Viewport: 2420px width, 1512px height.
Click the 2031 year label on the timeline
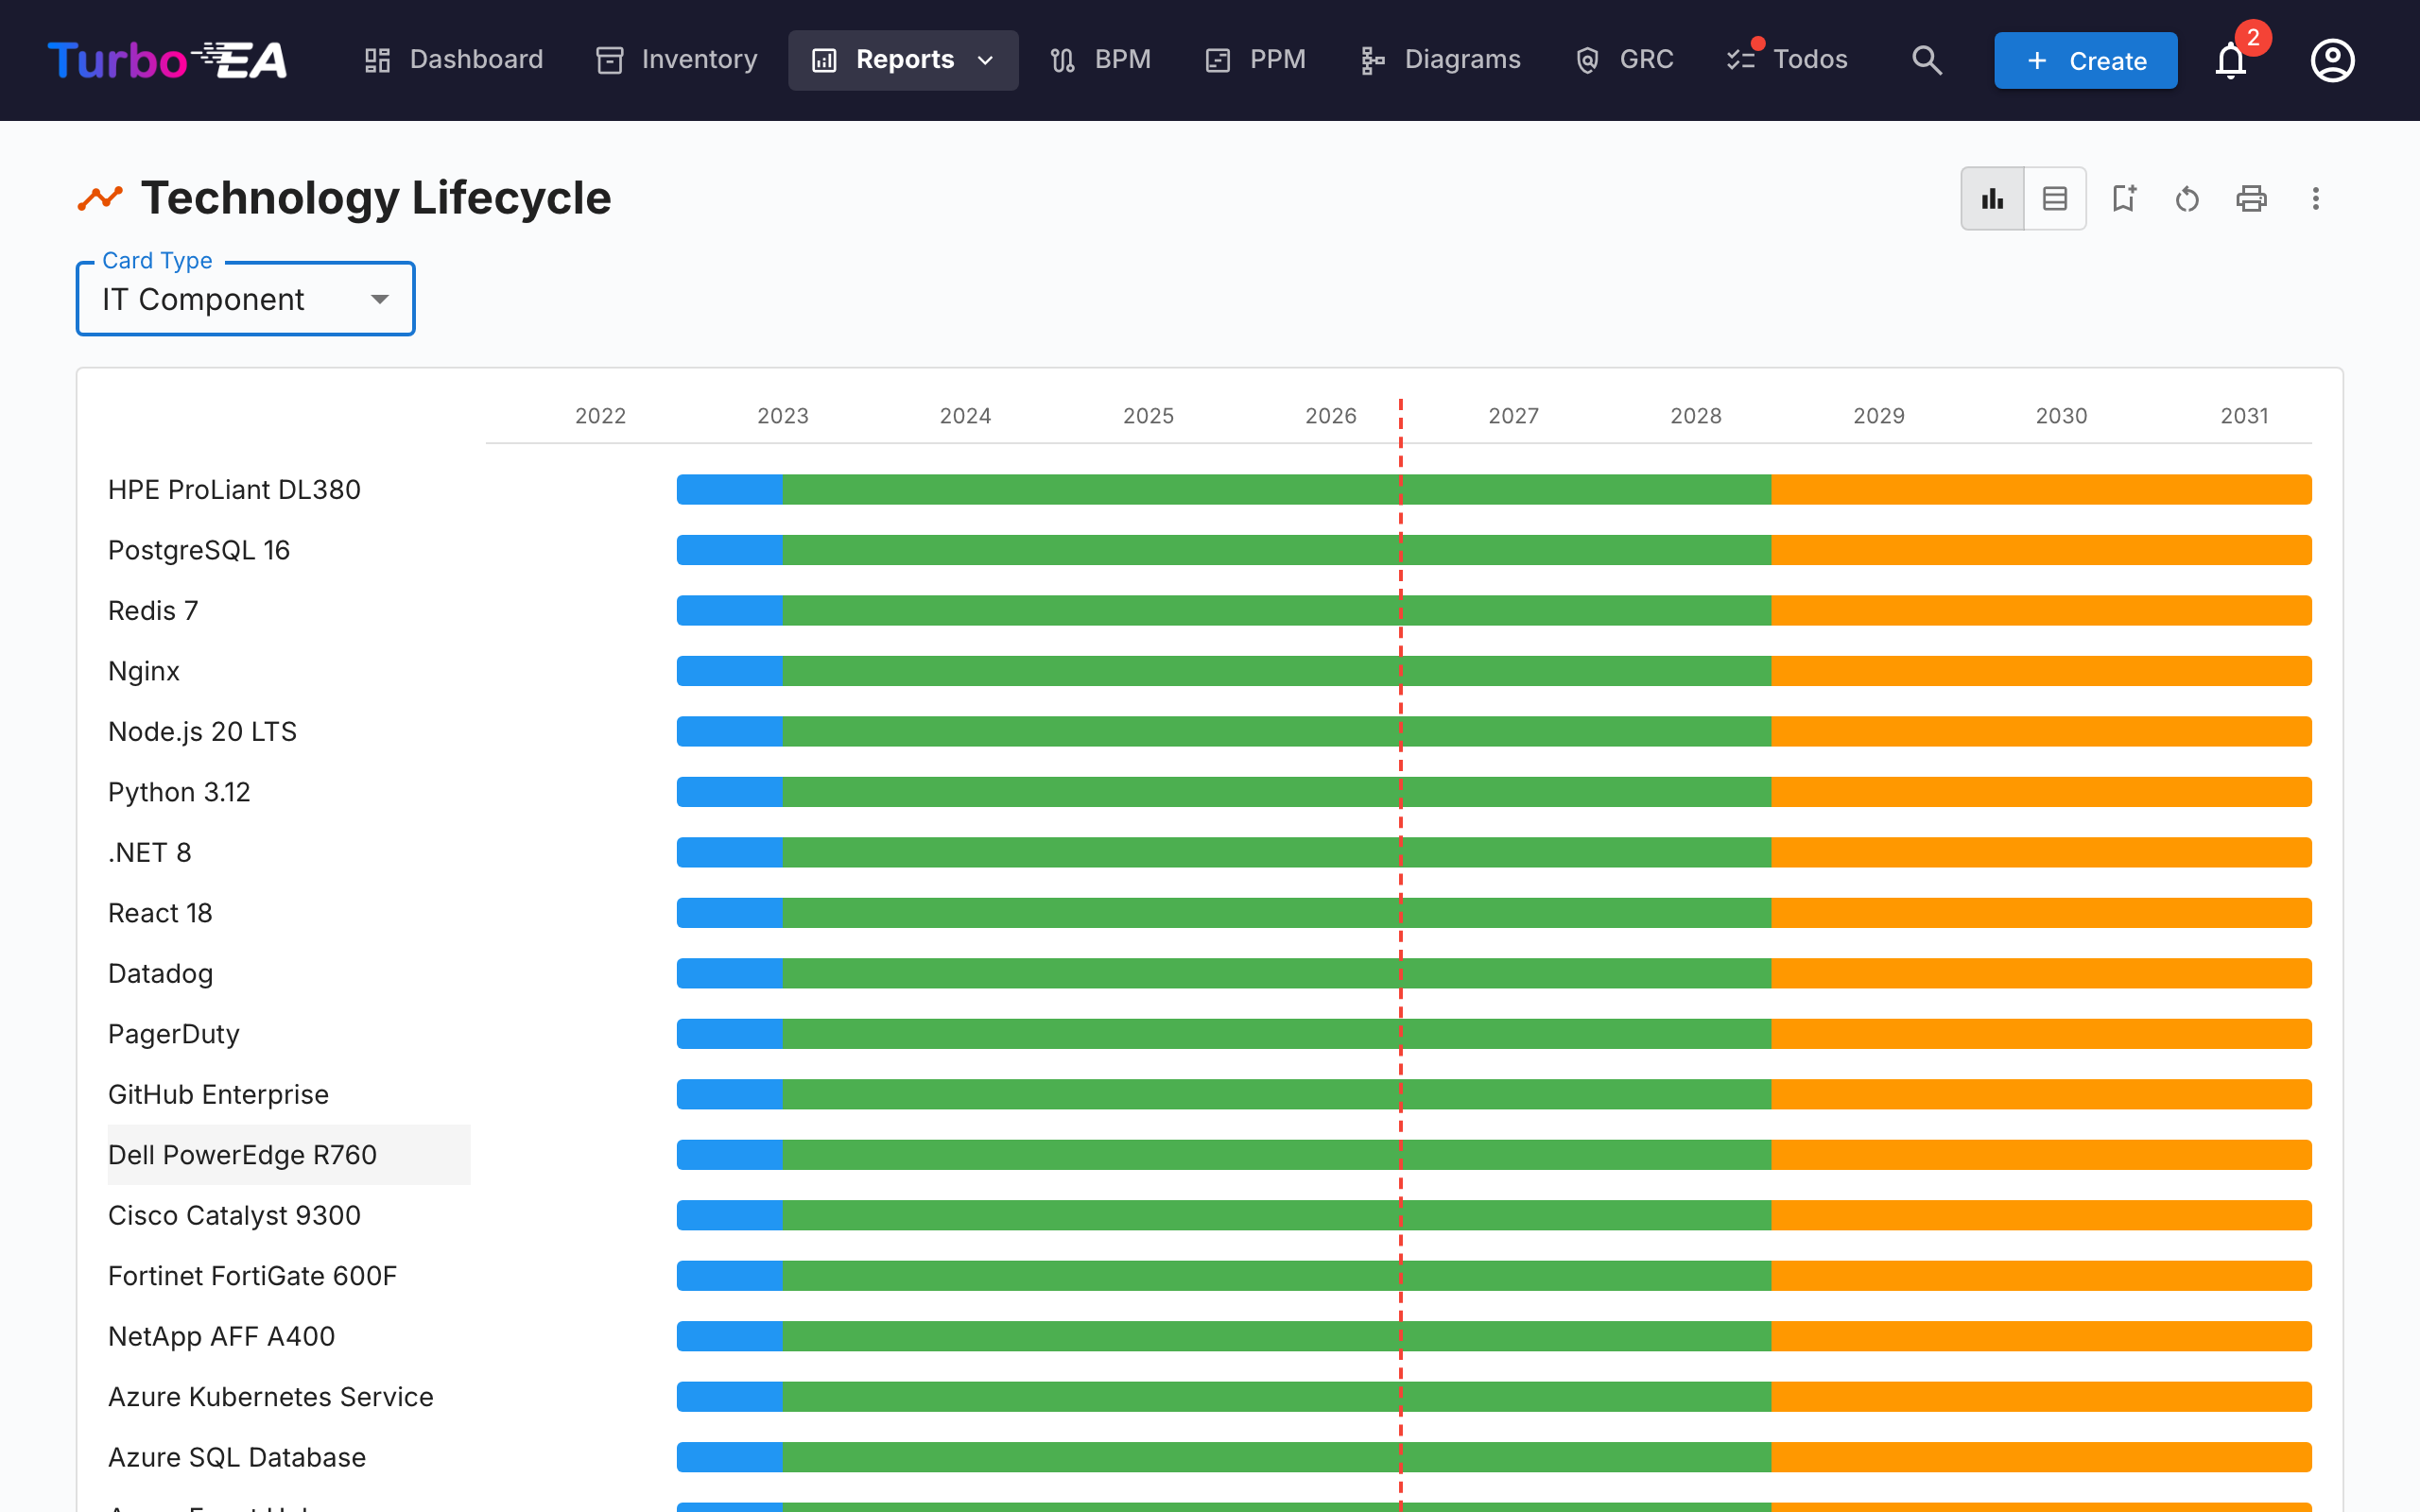(2244, 416)
